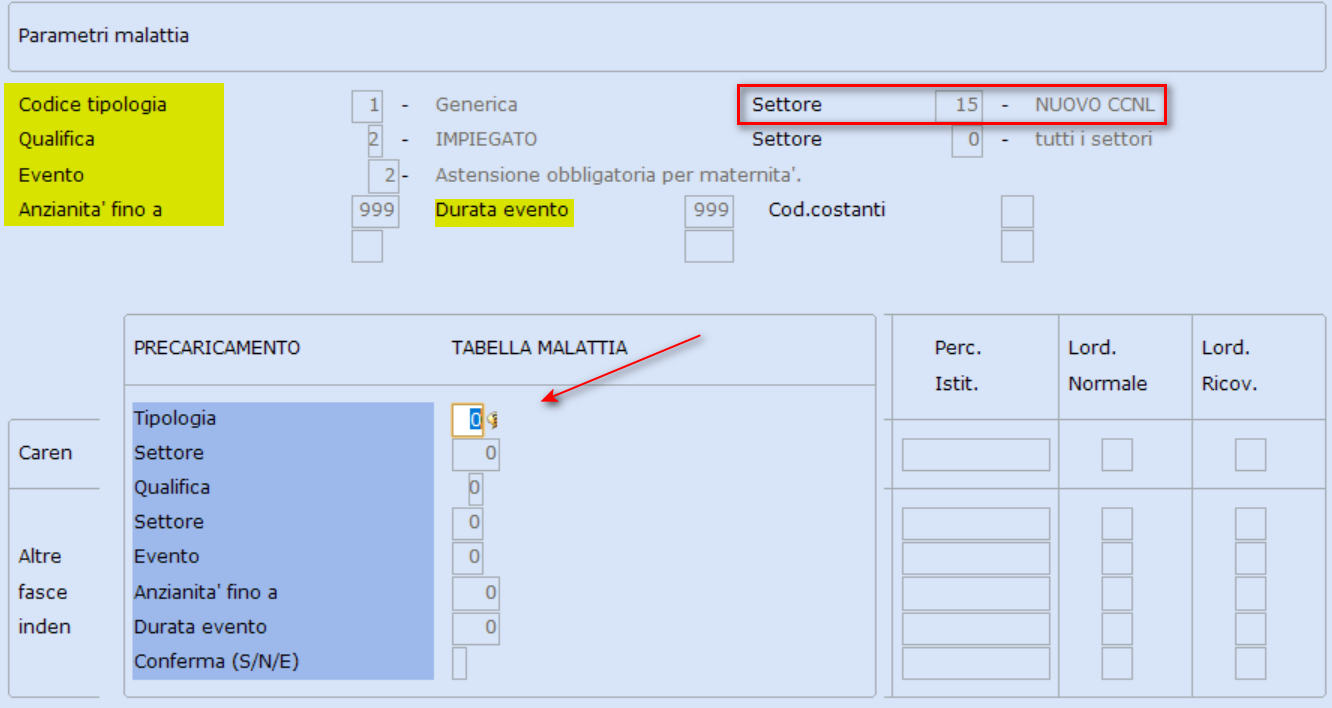Image resolution: width=1332 pixels, height=708 pixels.
Task: Click the Cod.costanti input box
Action: (x=1017, y=211)
